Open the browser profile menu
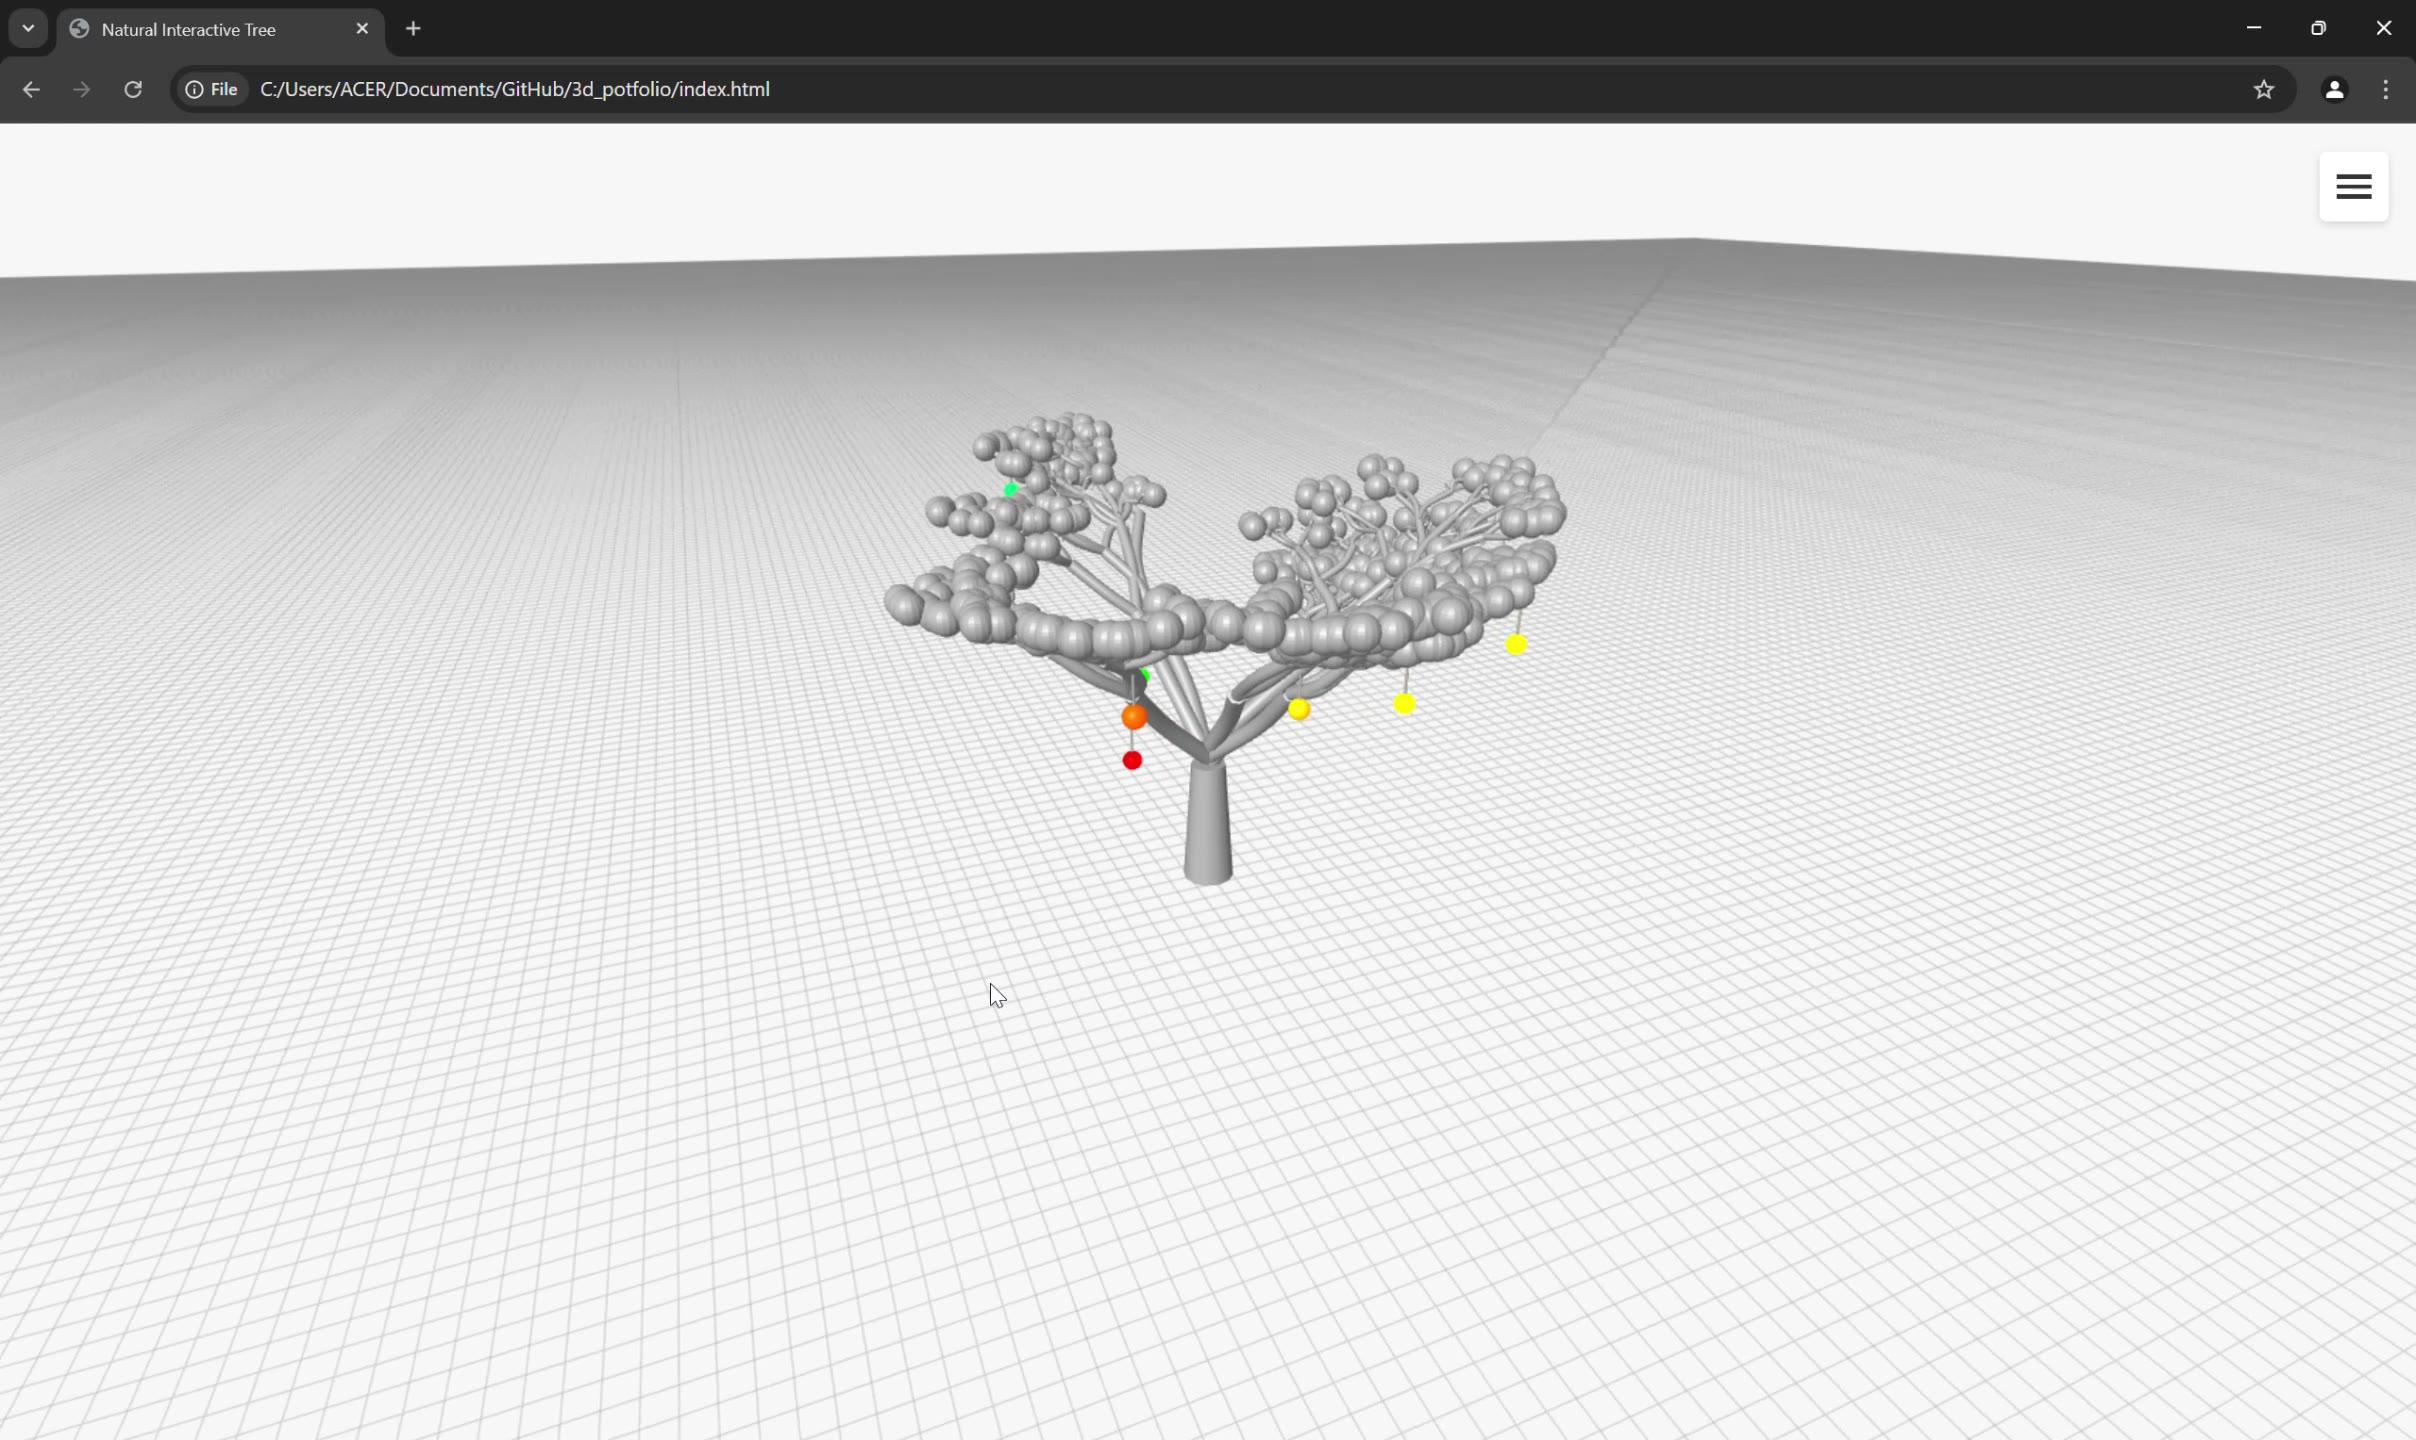Screen dimensions: 2416x1440 [2334, 89]
